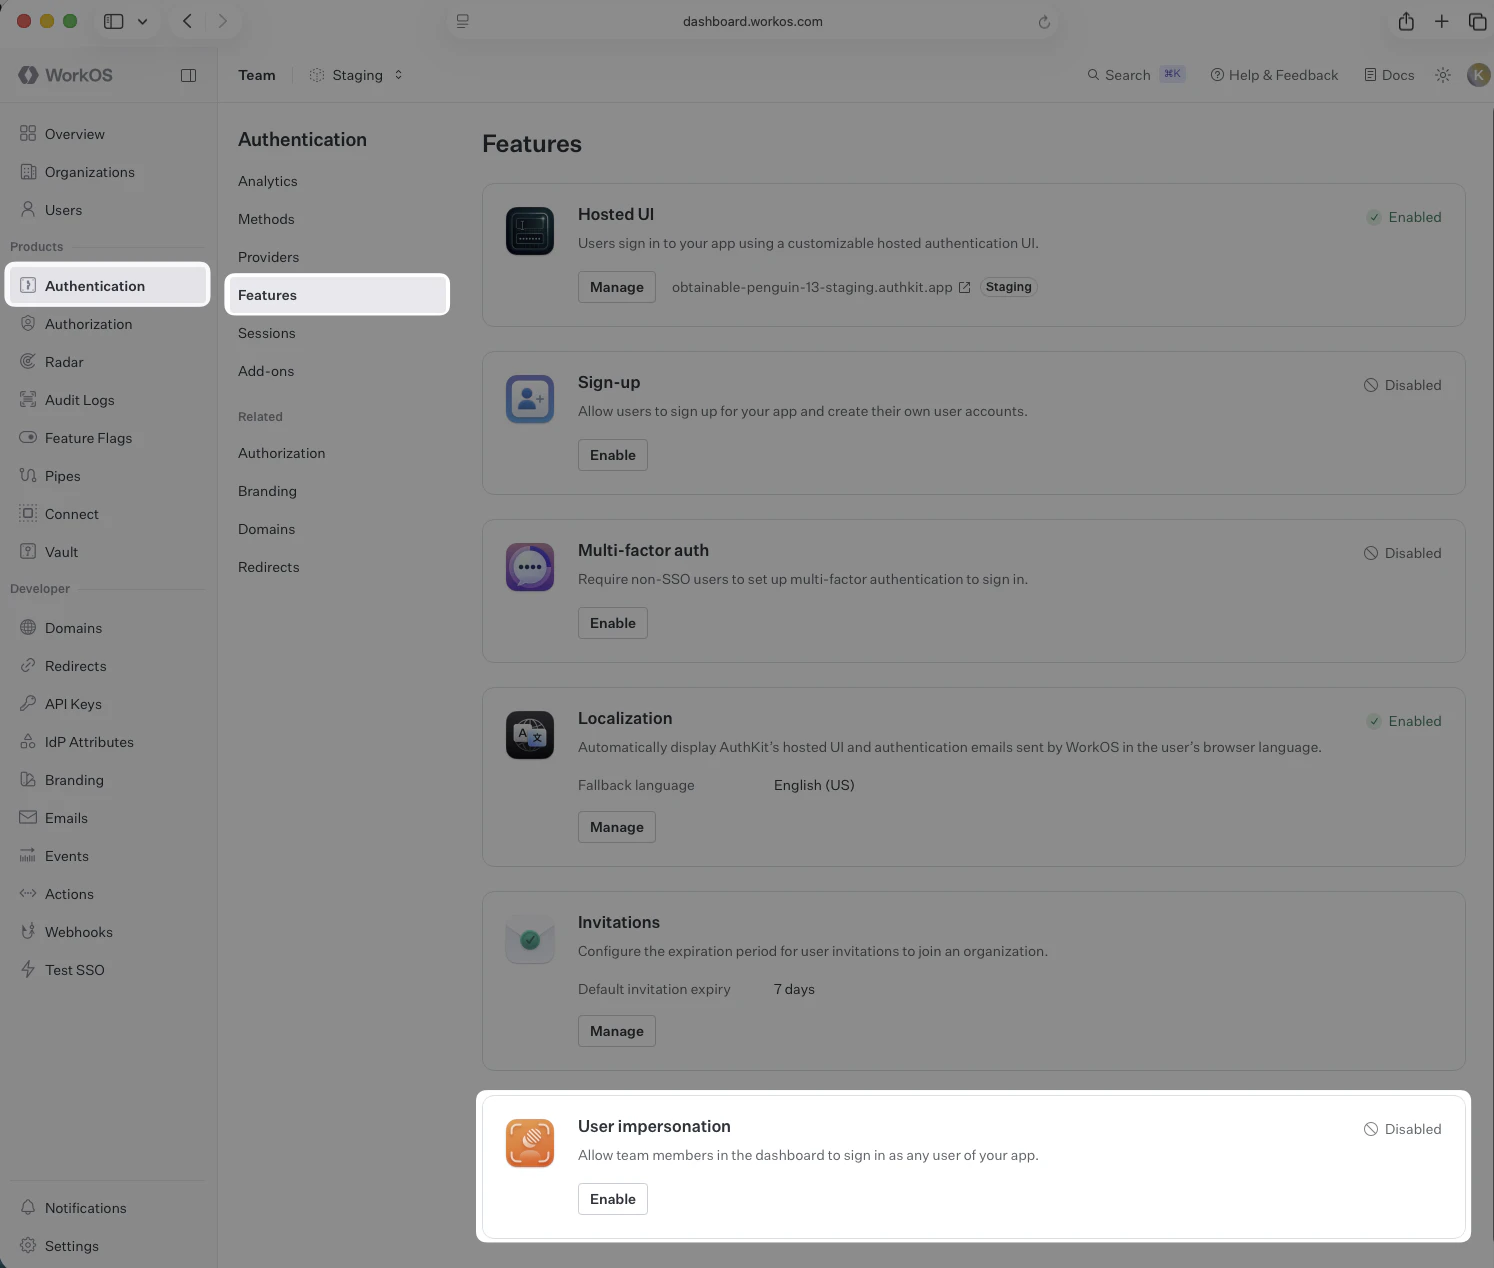
Task: Click the Vault icon
Action: (28, 552)
